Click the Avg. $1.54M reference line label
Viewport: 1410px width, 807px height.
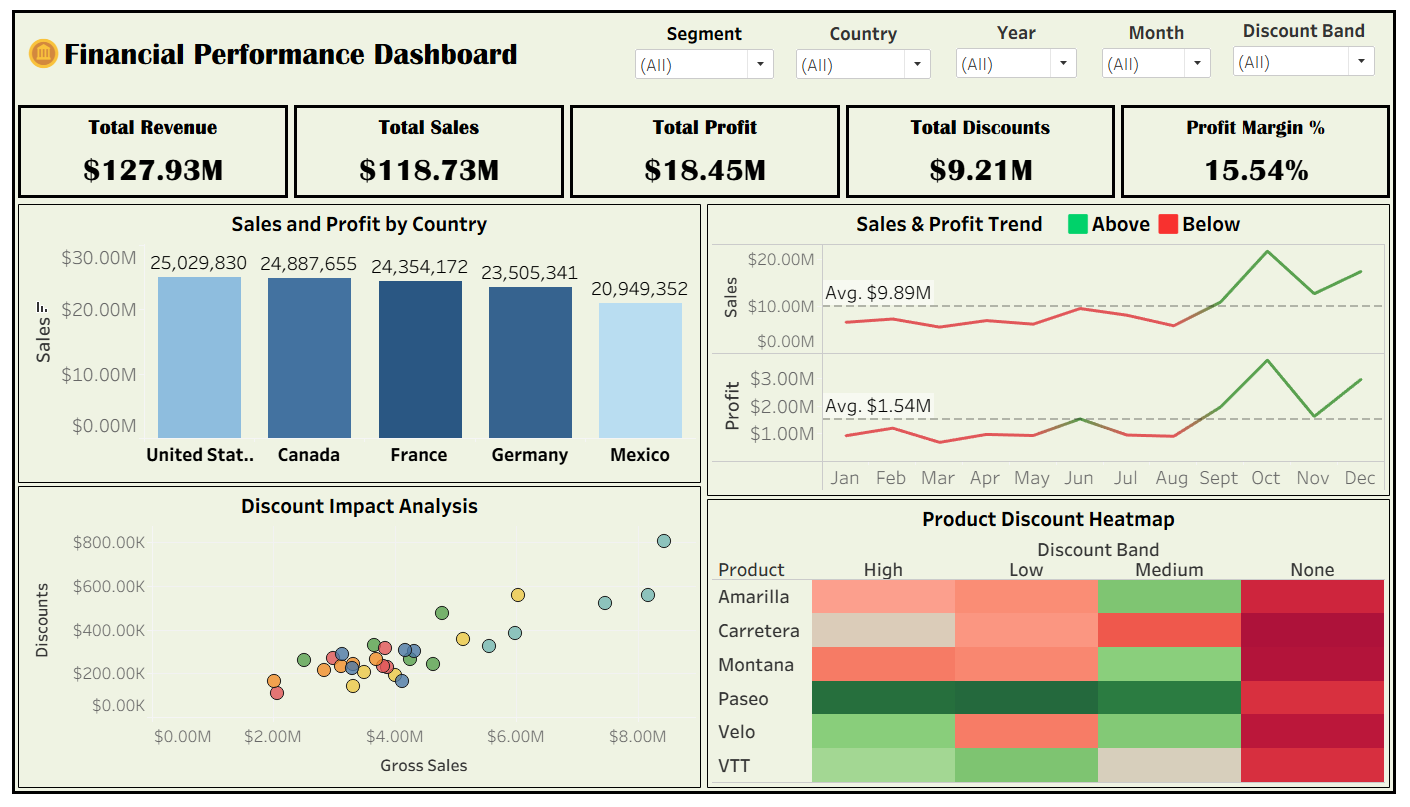(878, 406)
